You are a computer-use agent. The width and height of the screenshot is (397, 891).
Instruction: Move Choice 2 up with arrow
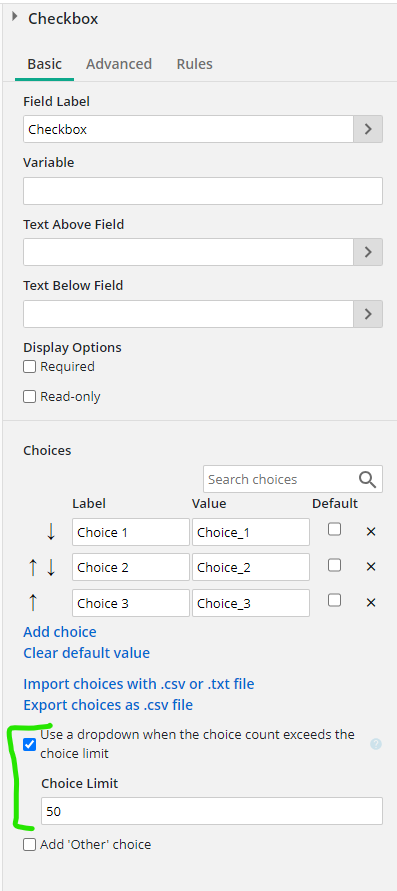pos(33,567)
